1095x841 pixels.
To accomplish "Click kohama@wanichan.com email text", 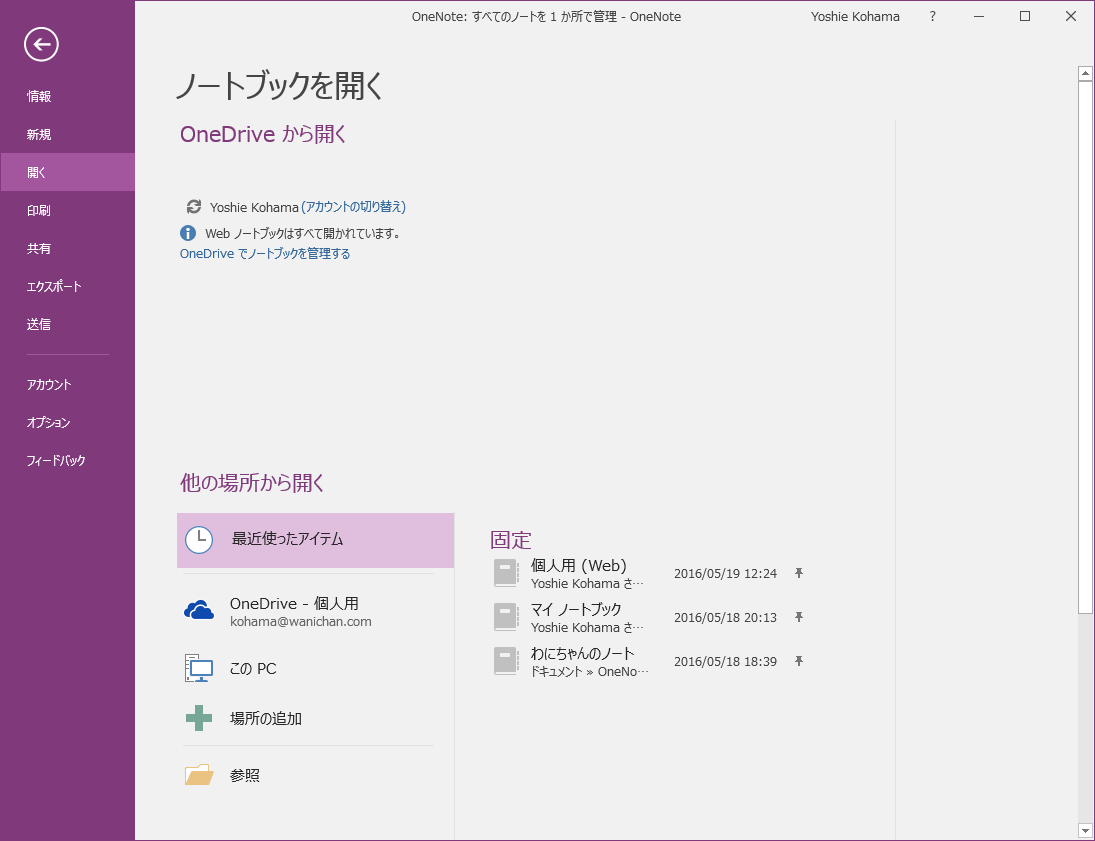I will pyautogui.click(x=301, y=622).
